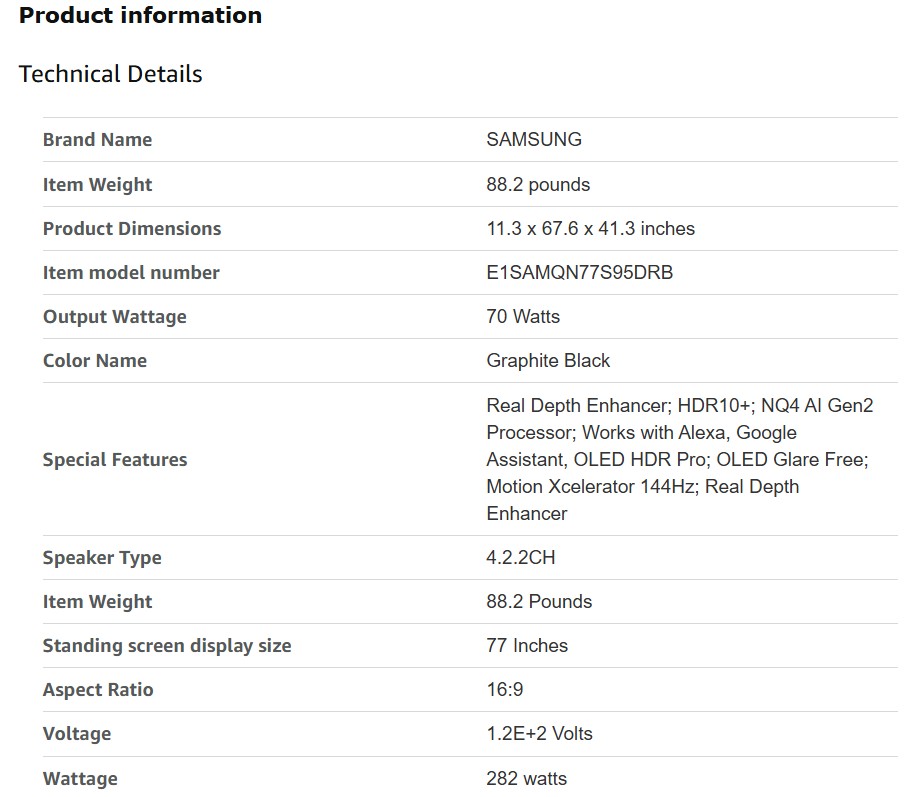Click the Standing screen display size label
This screenshot has height=797, width=918.
(x=167, y=646)
